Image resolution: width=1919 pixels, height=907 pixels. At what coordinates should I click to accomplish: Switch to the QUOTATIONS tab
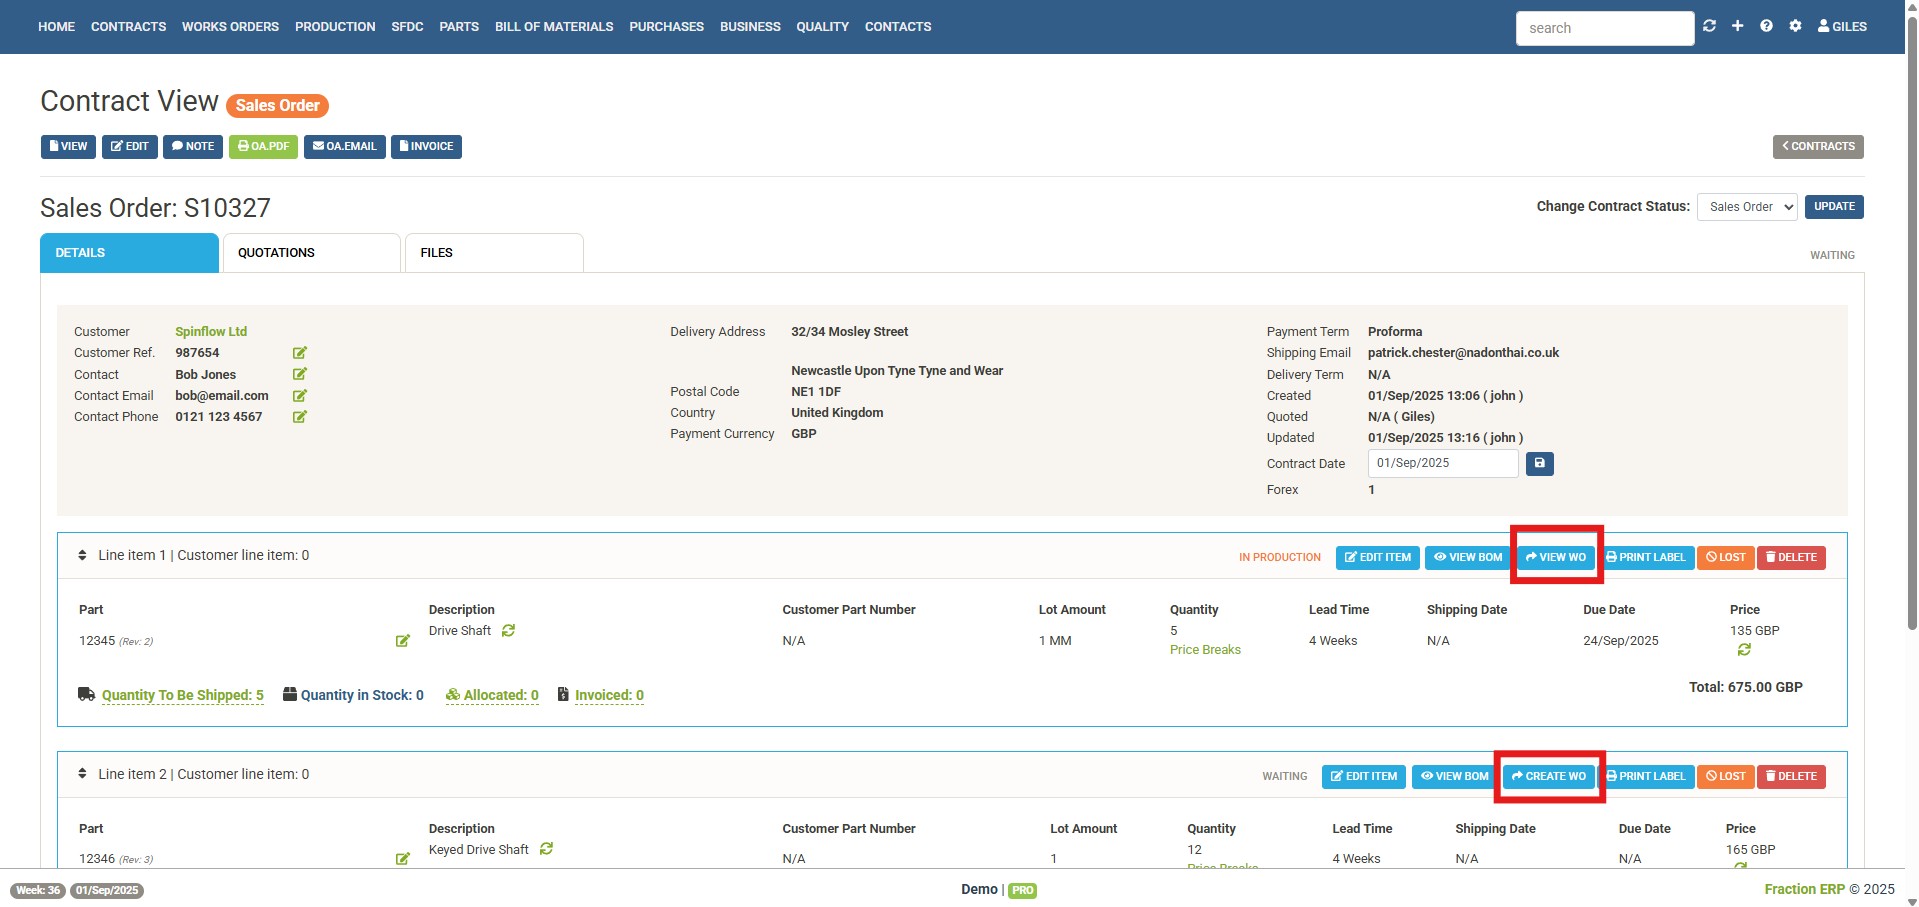(276, 252)
